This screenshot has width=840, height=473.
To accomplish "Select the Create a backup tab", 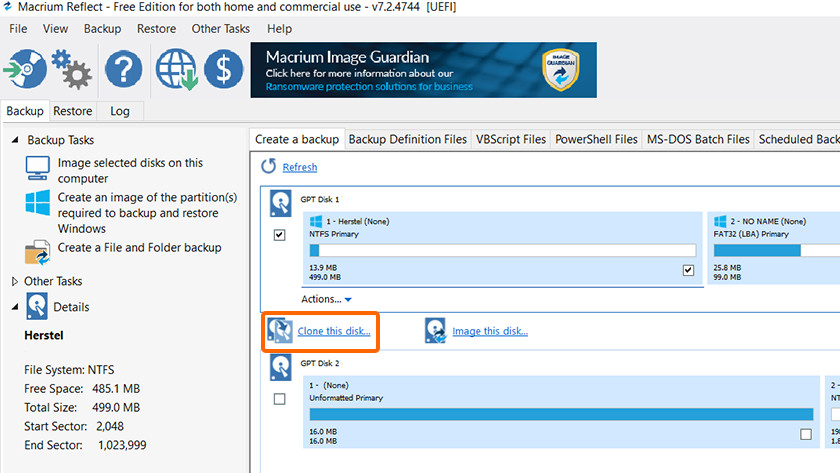I will (297, 139).
